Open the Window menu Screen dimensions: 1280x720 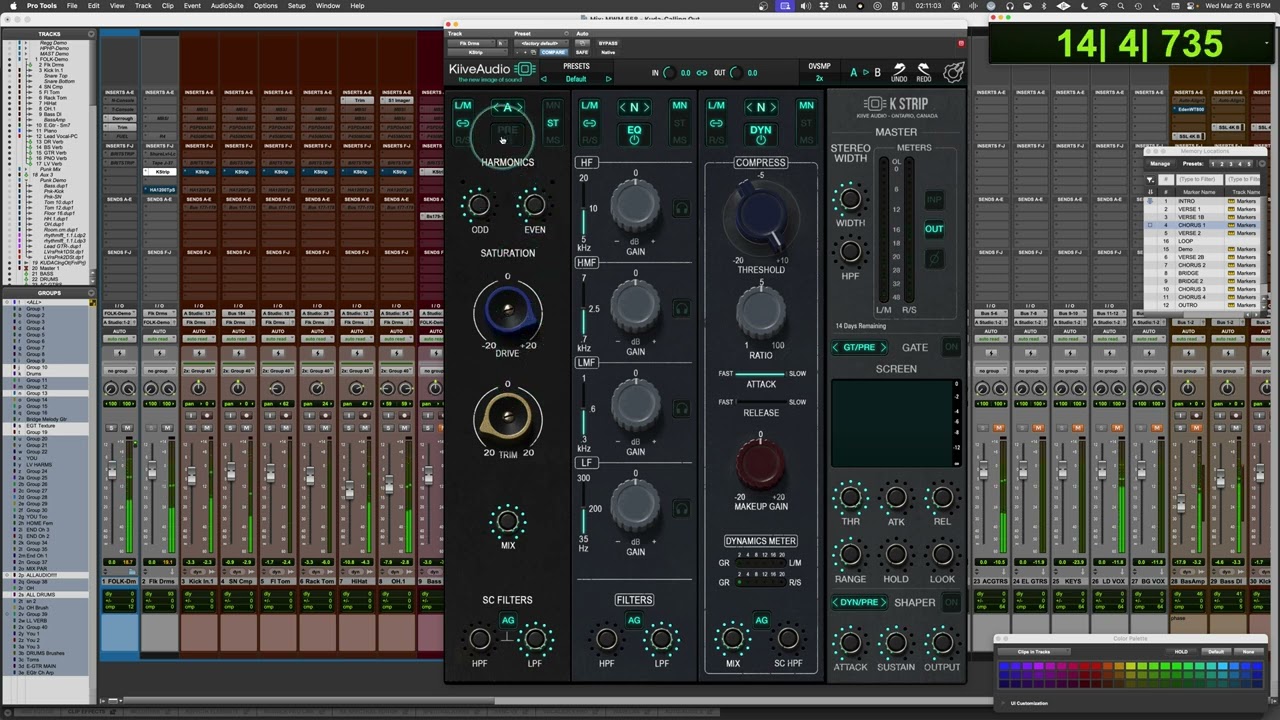click(328, 6)
